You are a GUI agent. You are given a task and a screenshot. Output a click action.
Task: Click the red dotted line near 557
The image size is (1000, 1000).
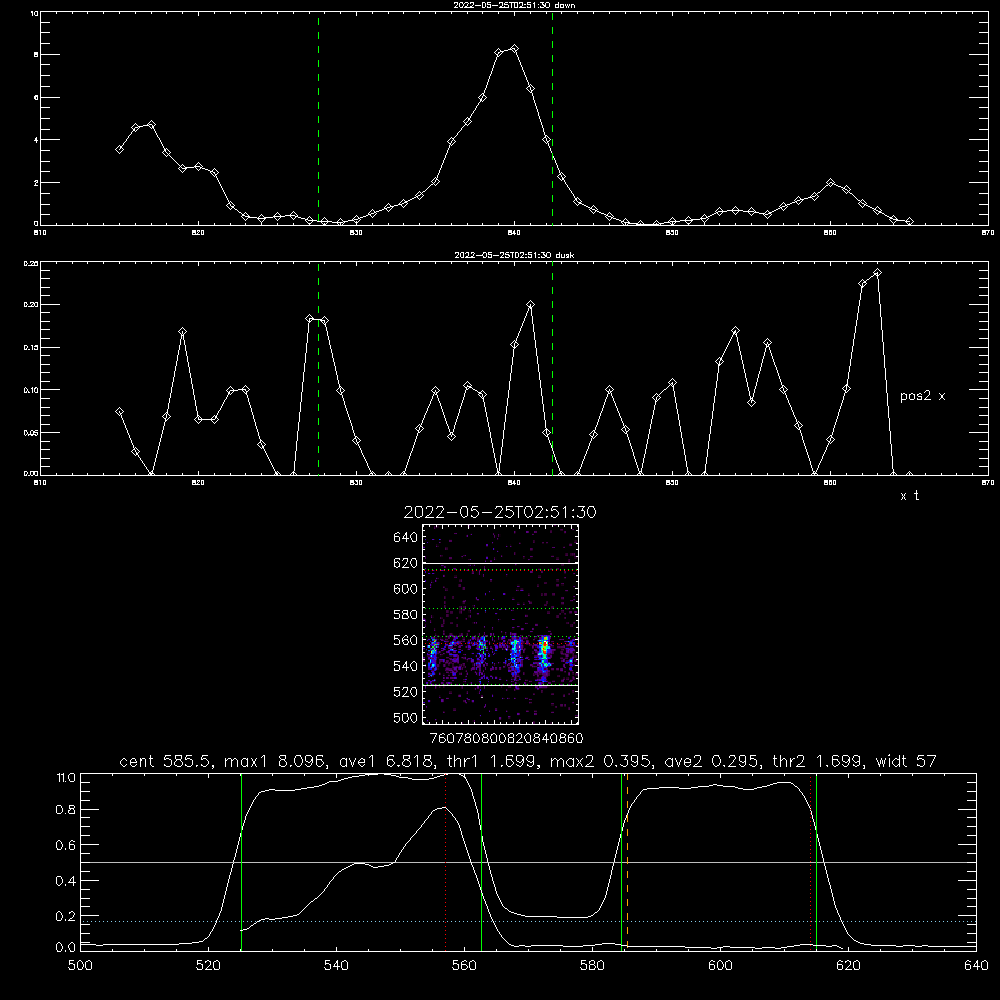[x=446, y=861]
